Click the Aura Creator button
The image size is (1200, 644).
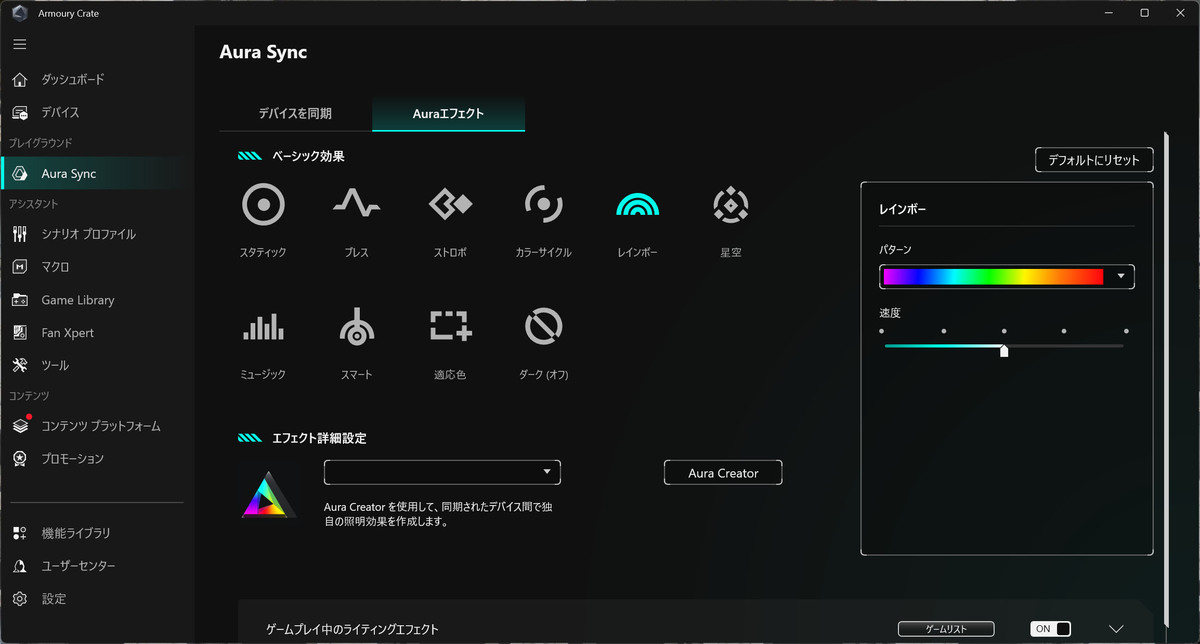tap(723, 473)
